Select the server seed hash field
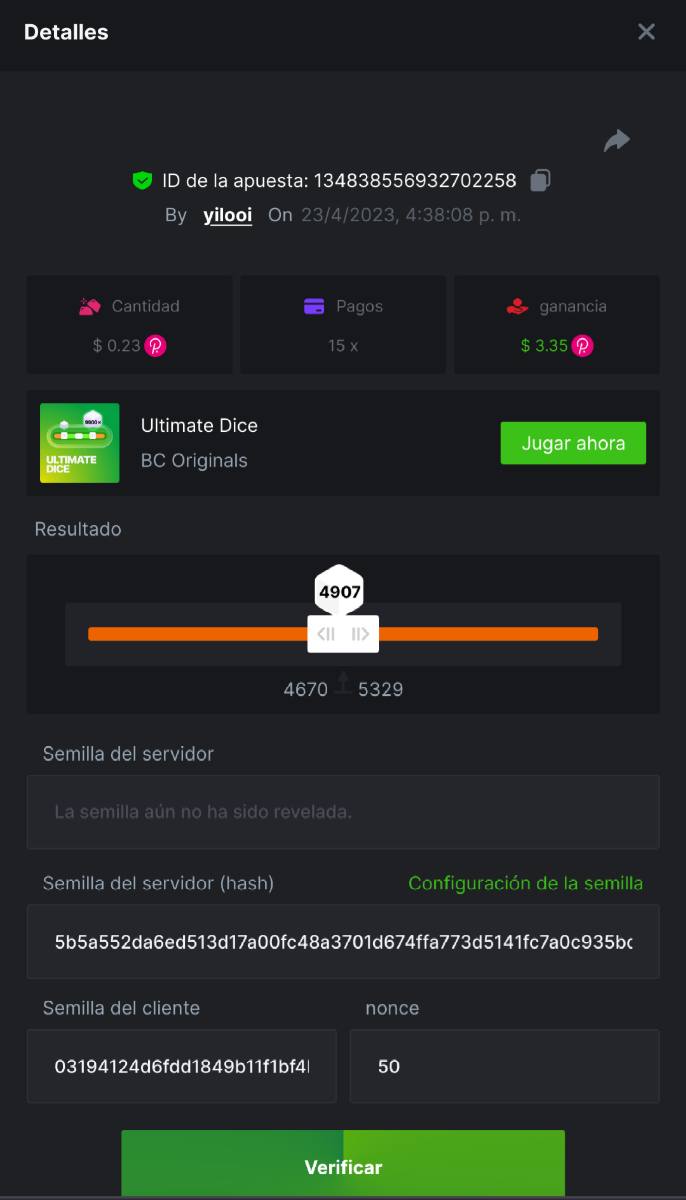 click(x=343, y=942)
